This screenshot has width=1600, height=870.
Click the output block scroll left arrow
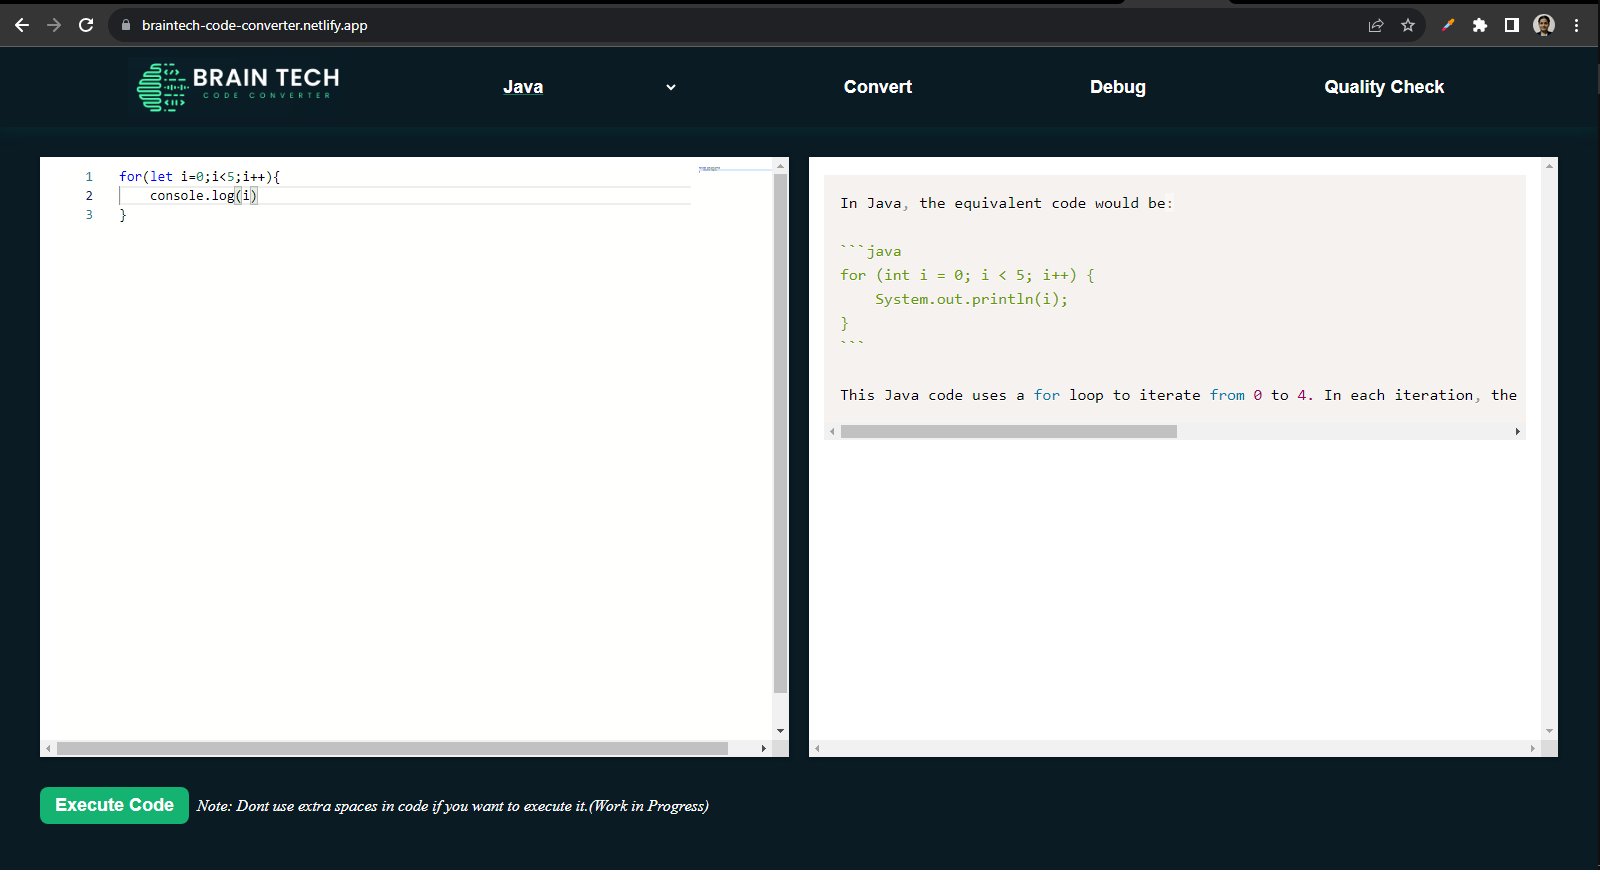[x=832, y=432]
